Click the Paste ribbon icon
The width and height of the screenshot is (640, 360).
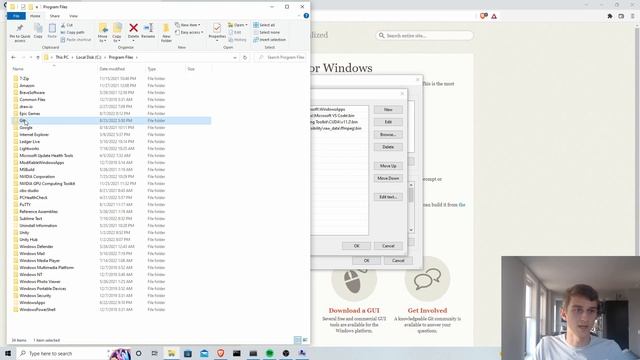pyautogui.click(x=52, y=31)
